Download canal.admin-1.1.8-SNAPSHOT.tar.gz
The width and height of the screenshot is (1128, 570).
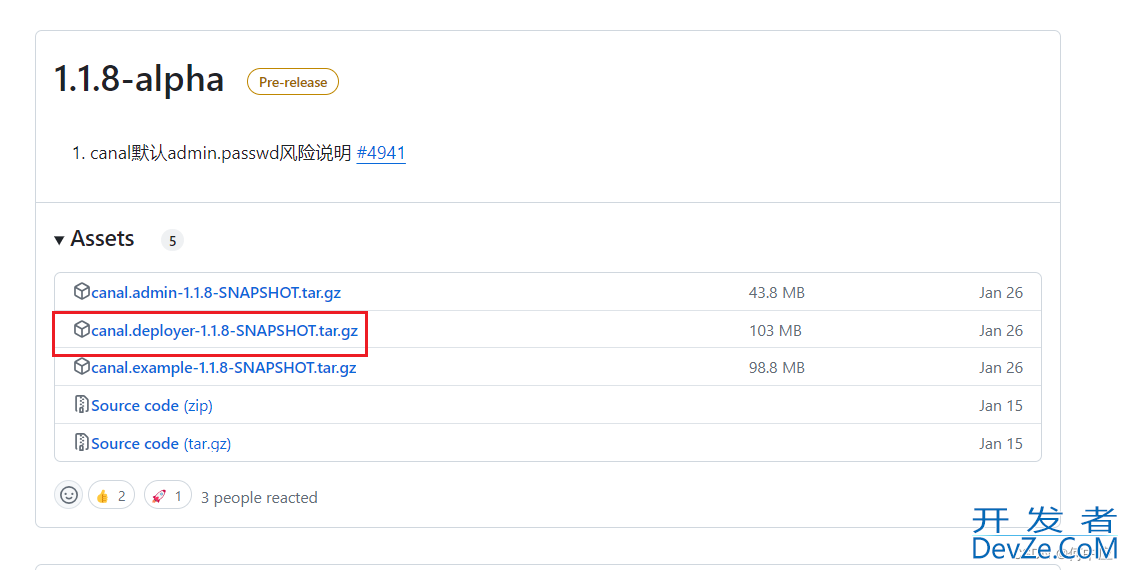click(x=216, y=292)
